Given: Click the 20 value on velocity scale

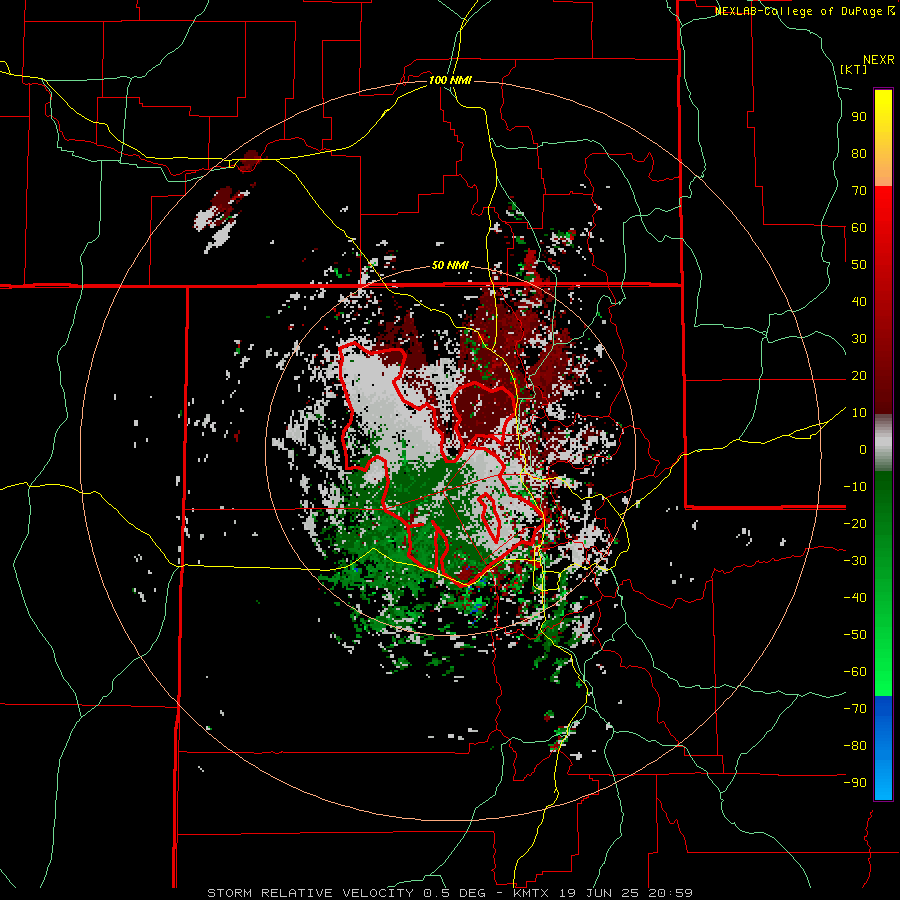Looking at the screenshot, I should click(859, 375).
